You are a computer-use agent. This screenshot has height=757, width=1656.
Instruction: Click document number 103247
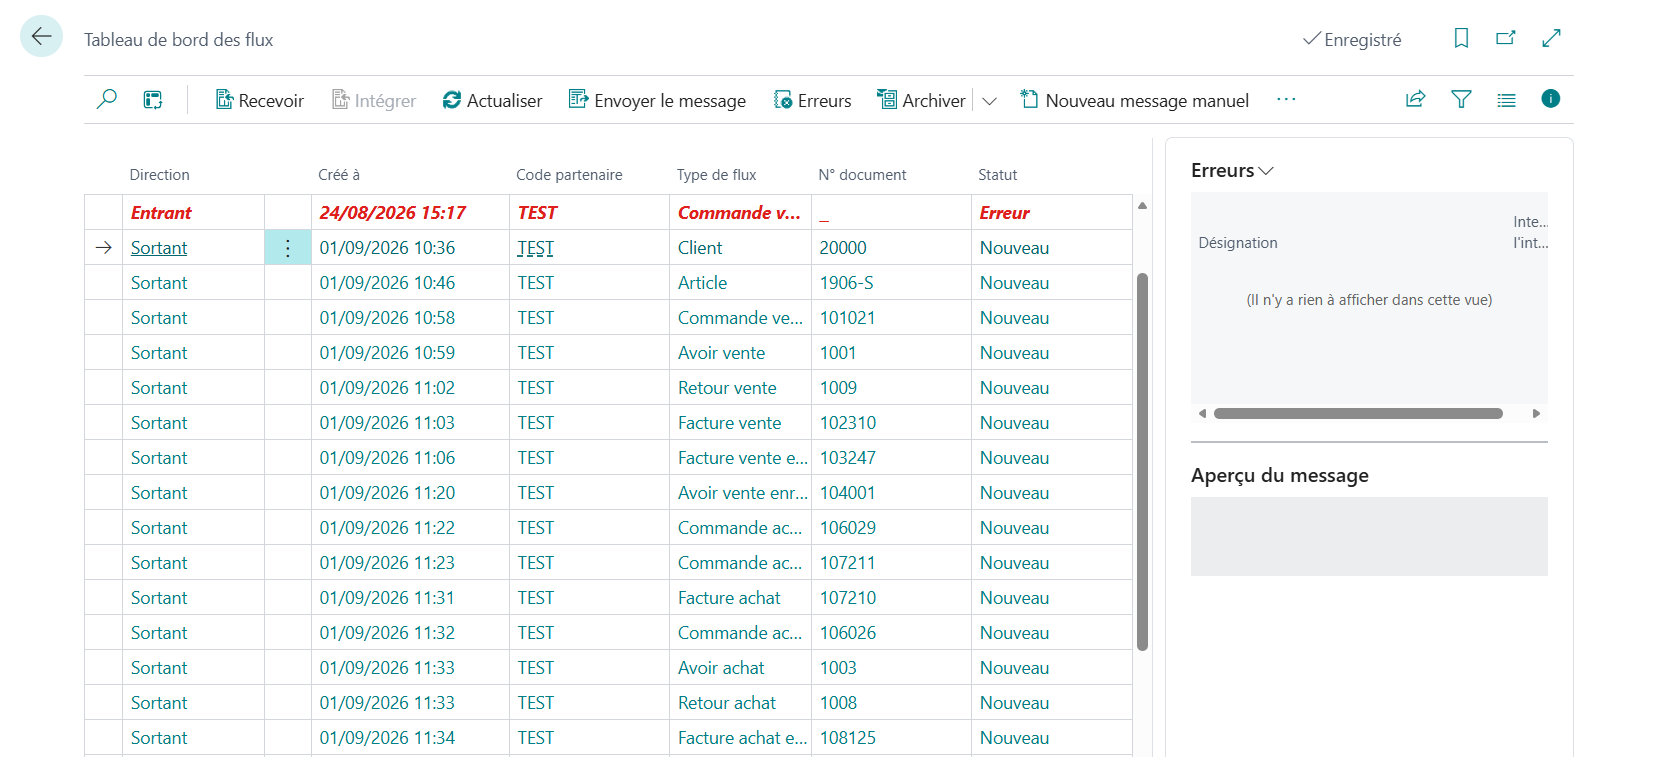(847, 458)
